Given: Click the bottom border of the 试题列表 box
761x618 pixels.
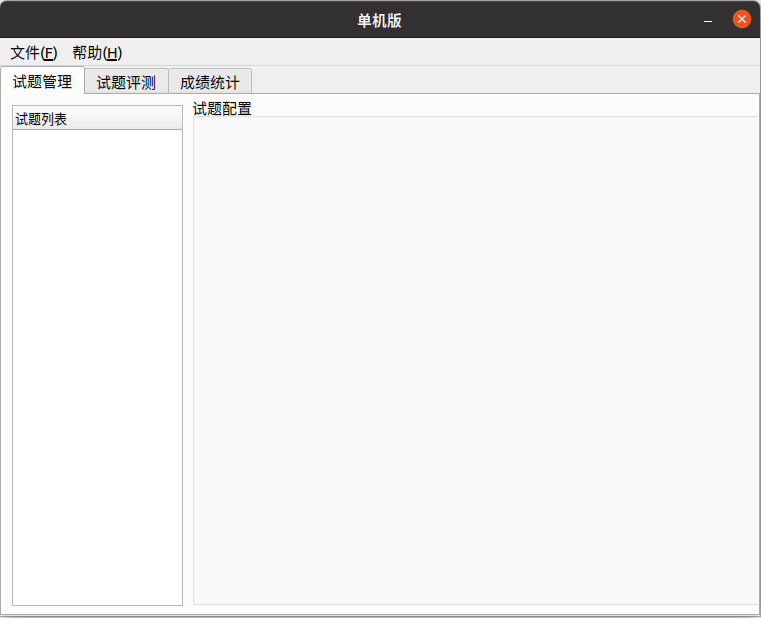Looking at the screenshot, I should click(x=97, y=605).
